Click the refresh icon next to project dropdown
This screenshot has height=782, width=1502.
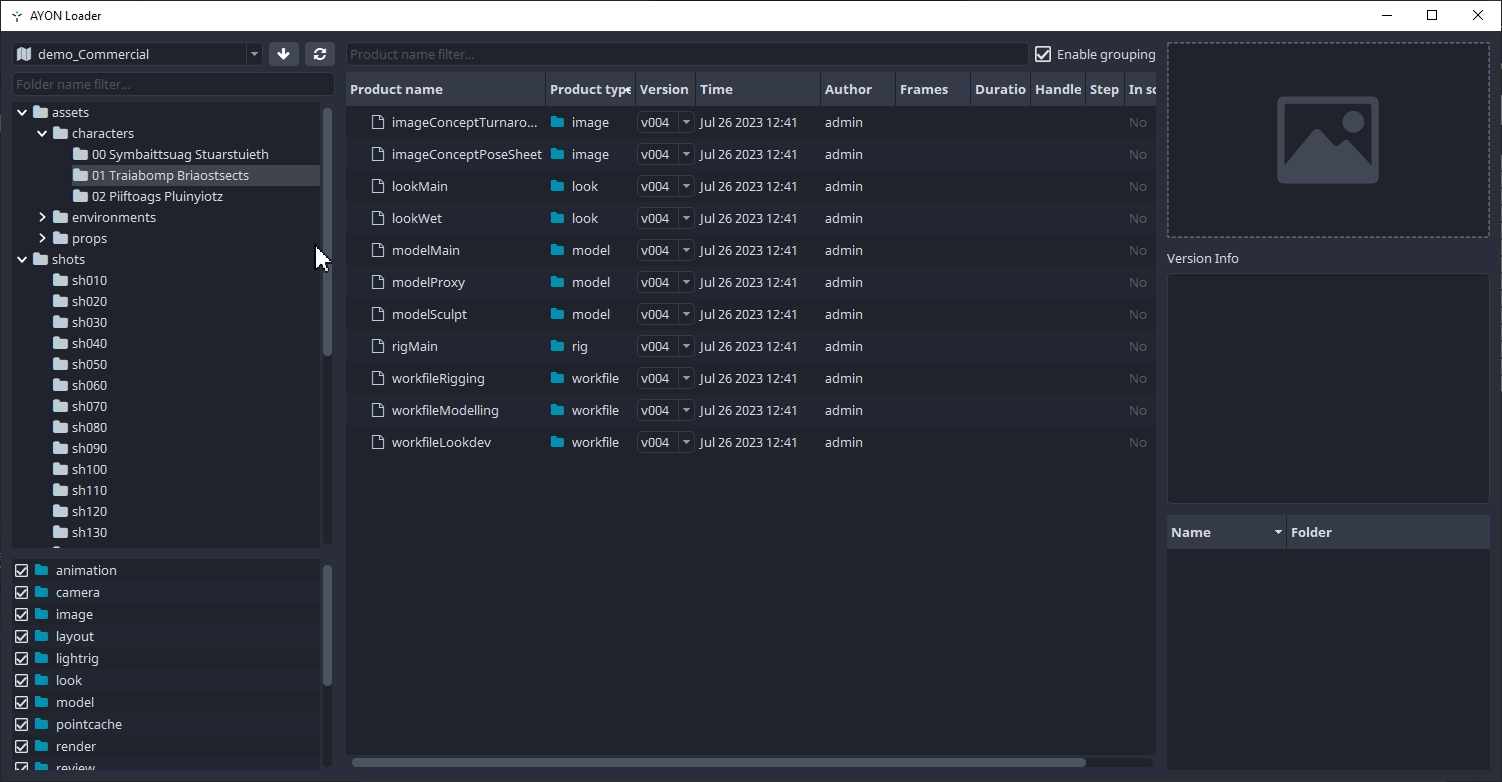319,54
